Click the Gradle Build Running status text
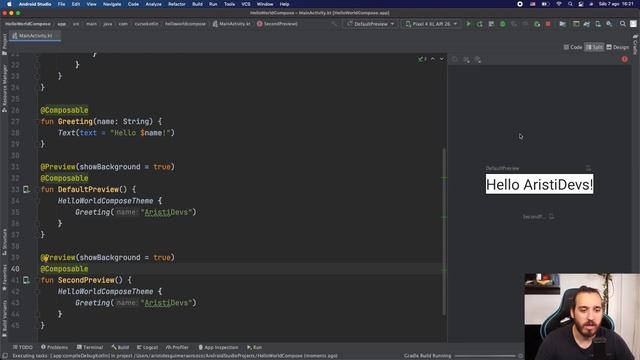The width and height of the screenshot is (640, 360). point(427,356)
